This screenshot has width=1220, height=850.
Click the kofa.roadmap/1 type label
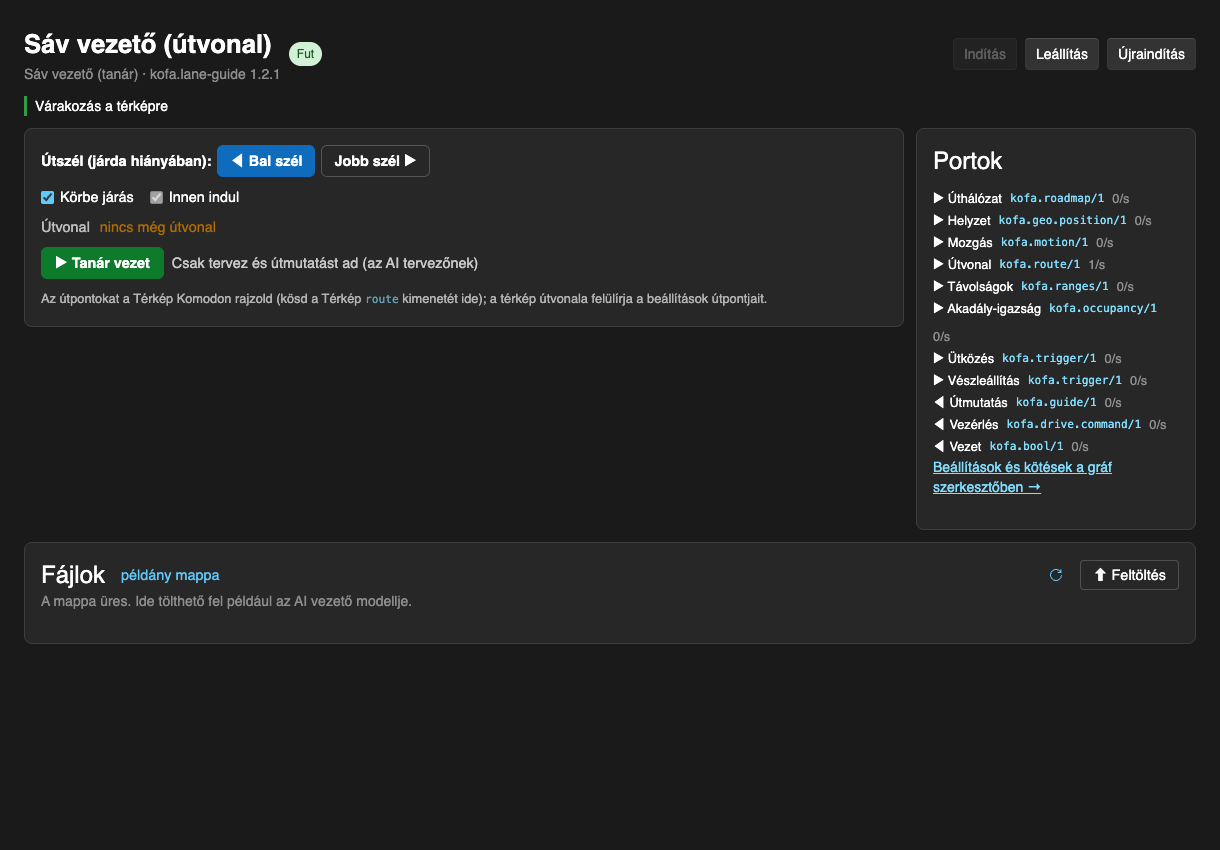1057,199
